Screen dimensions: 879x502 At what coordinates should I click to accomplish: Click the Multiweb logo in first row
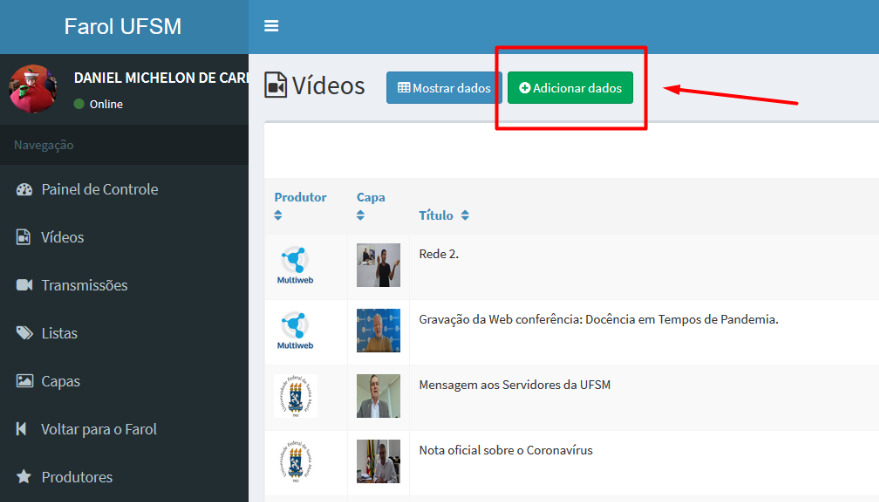[295, 266]
